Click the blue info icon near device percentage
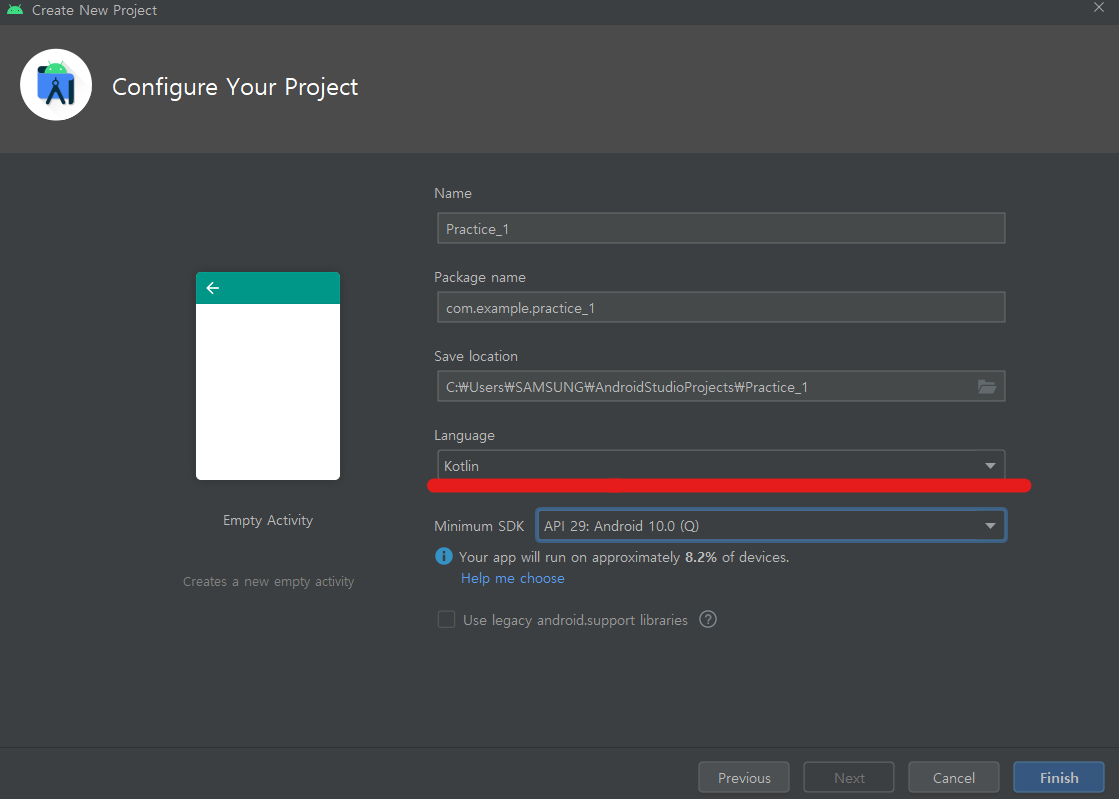 (x=444, y=556)
